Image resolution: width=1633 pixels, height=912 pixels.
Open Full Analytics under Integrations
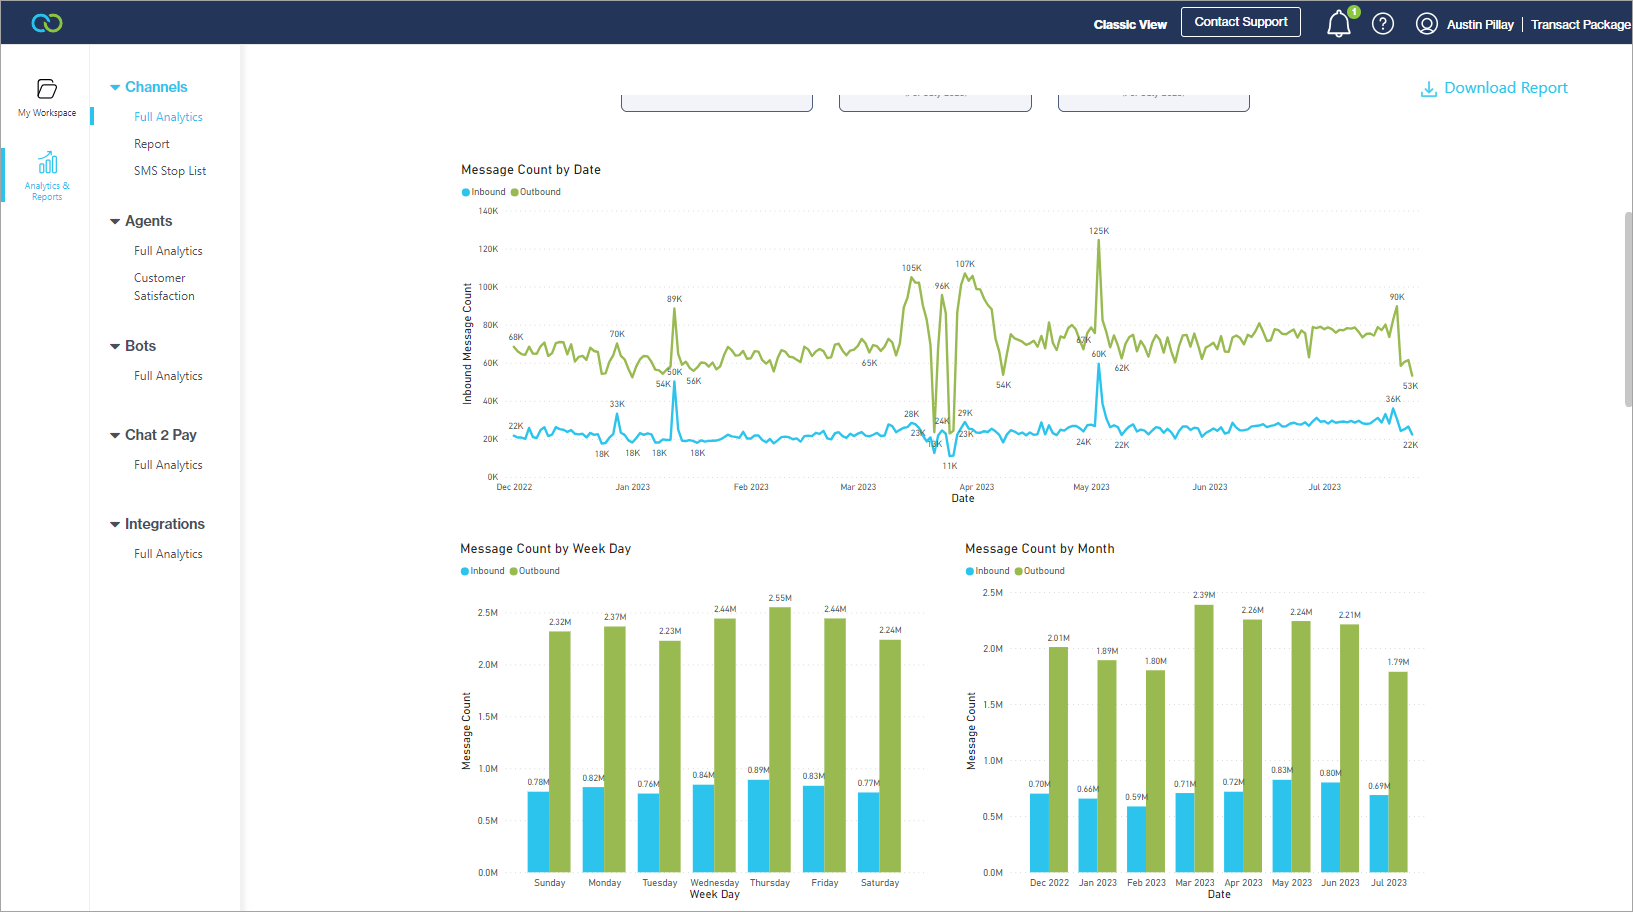pyautogui.click(x=168, y=554)
